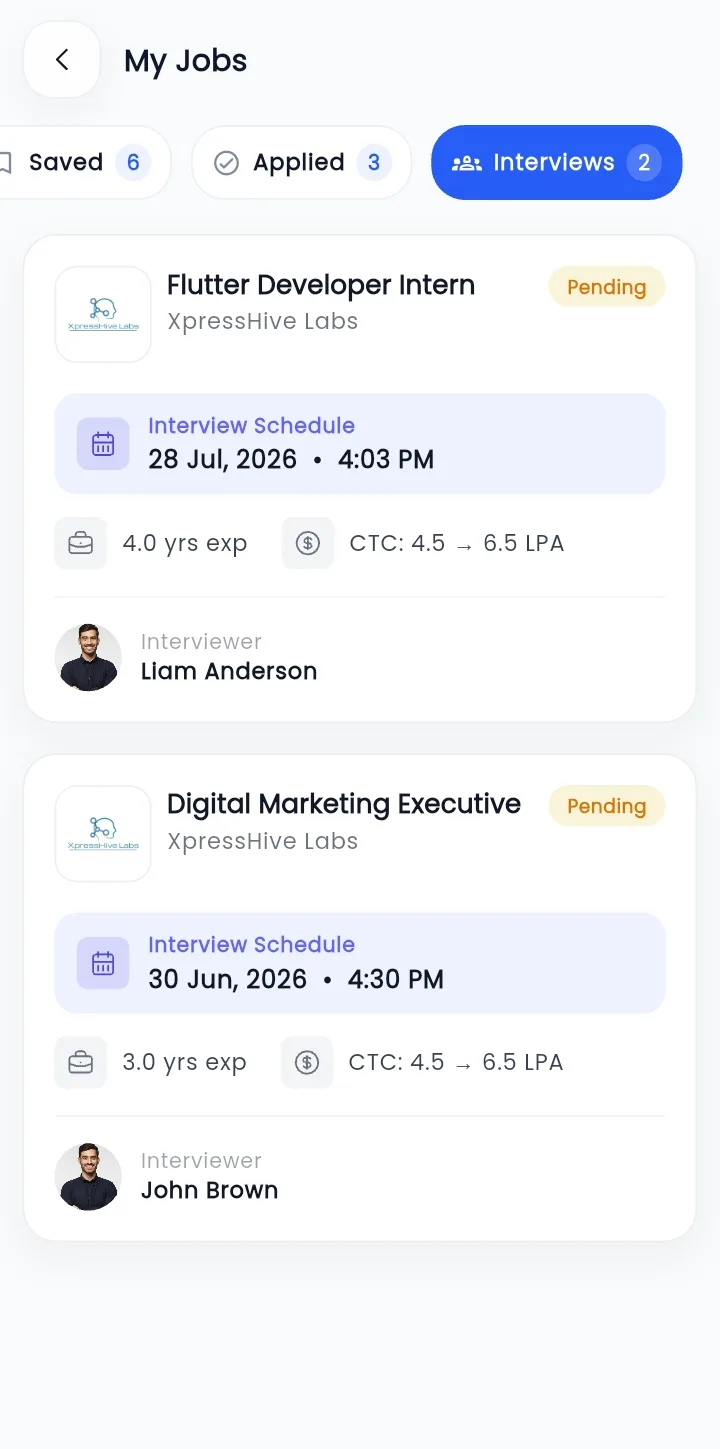Click calendar icon for 28 Jul interview
The width and height of the screenshot is (720, 1449).
(x=103, y=444)
